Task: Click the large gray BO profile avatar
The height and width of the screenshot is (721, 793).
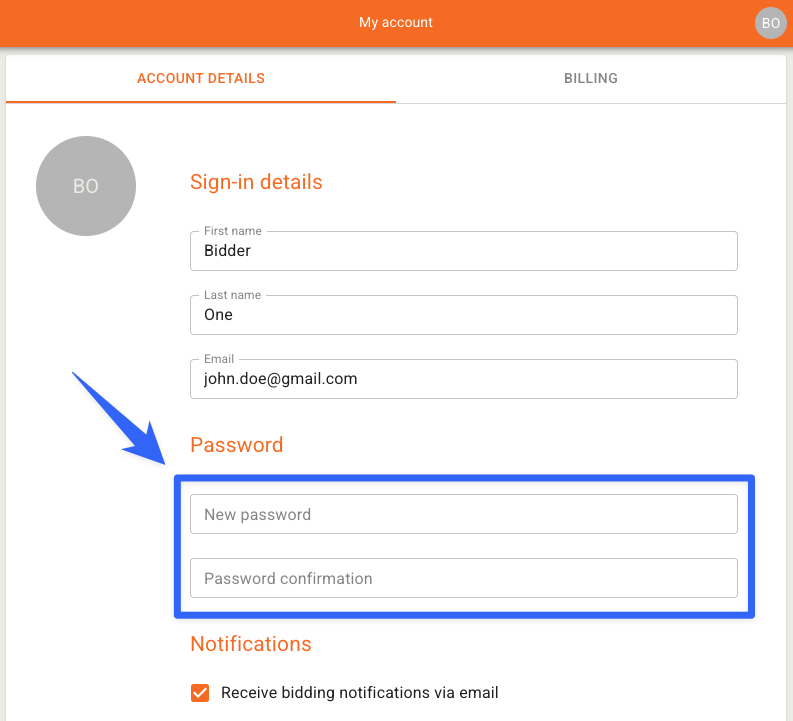Action: [x=86, y=186]
